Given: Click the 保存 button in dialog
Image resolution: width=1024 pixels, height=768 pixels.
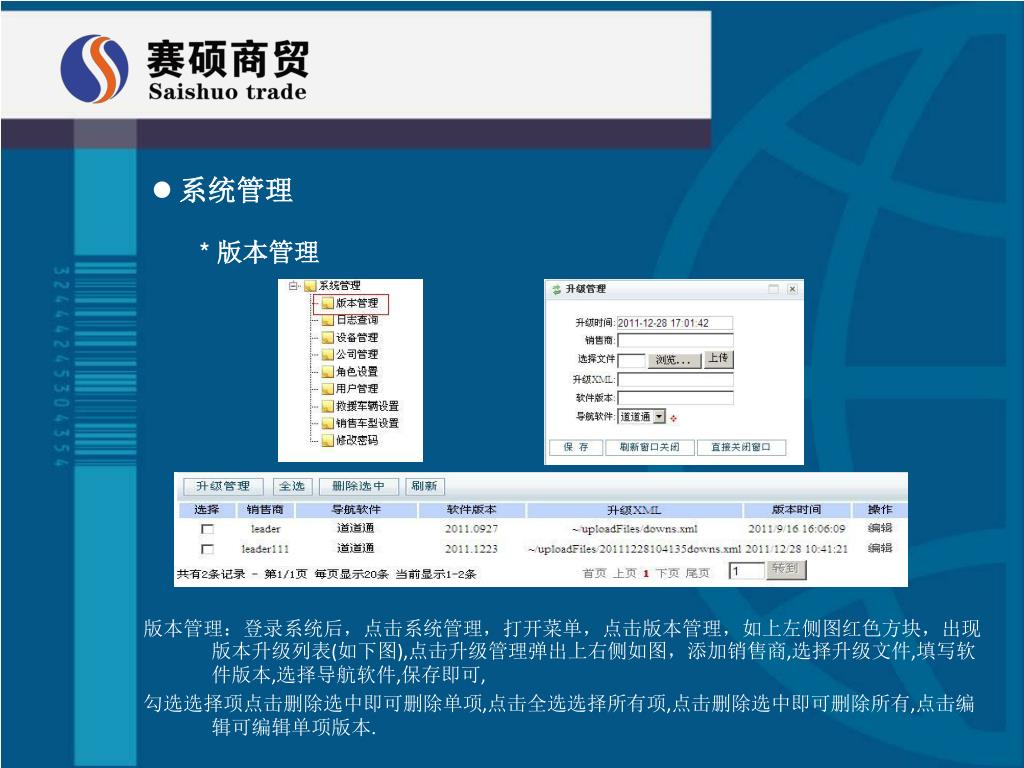Looking at the screenshot, I should (575, 447).
